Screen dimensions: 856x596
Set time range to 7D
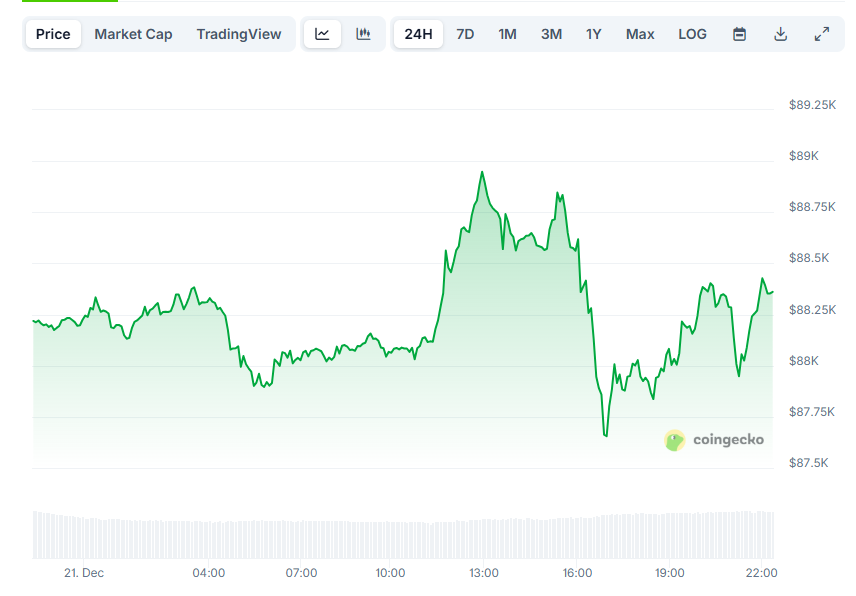(x=465, y=34)
